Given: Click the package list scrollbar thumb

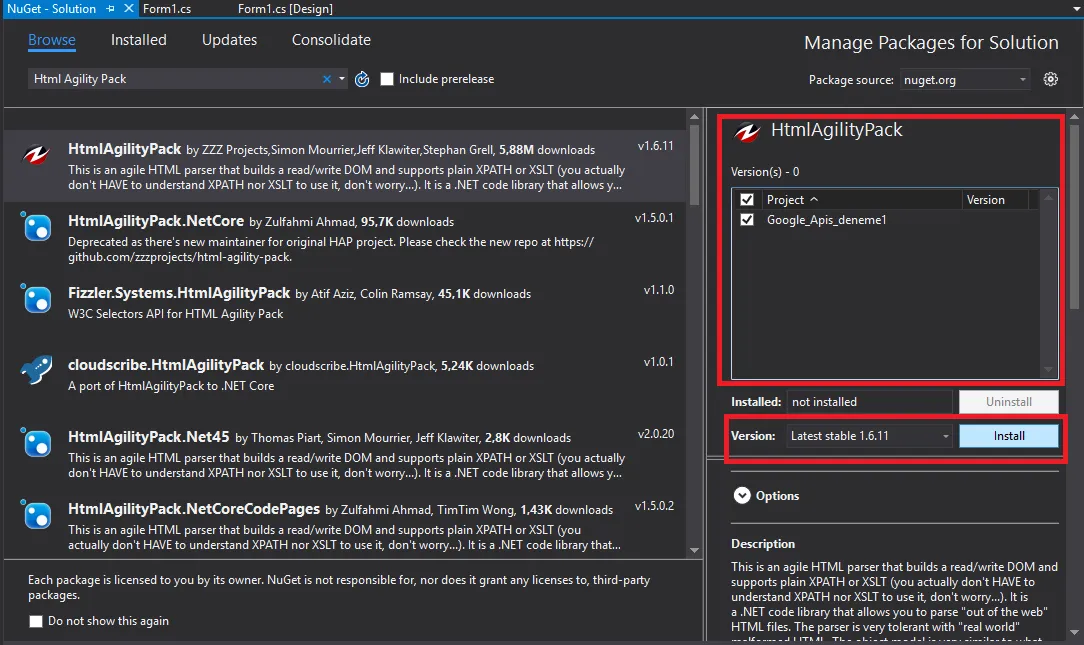Looking at the screenshot, I should (694, 165).
